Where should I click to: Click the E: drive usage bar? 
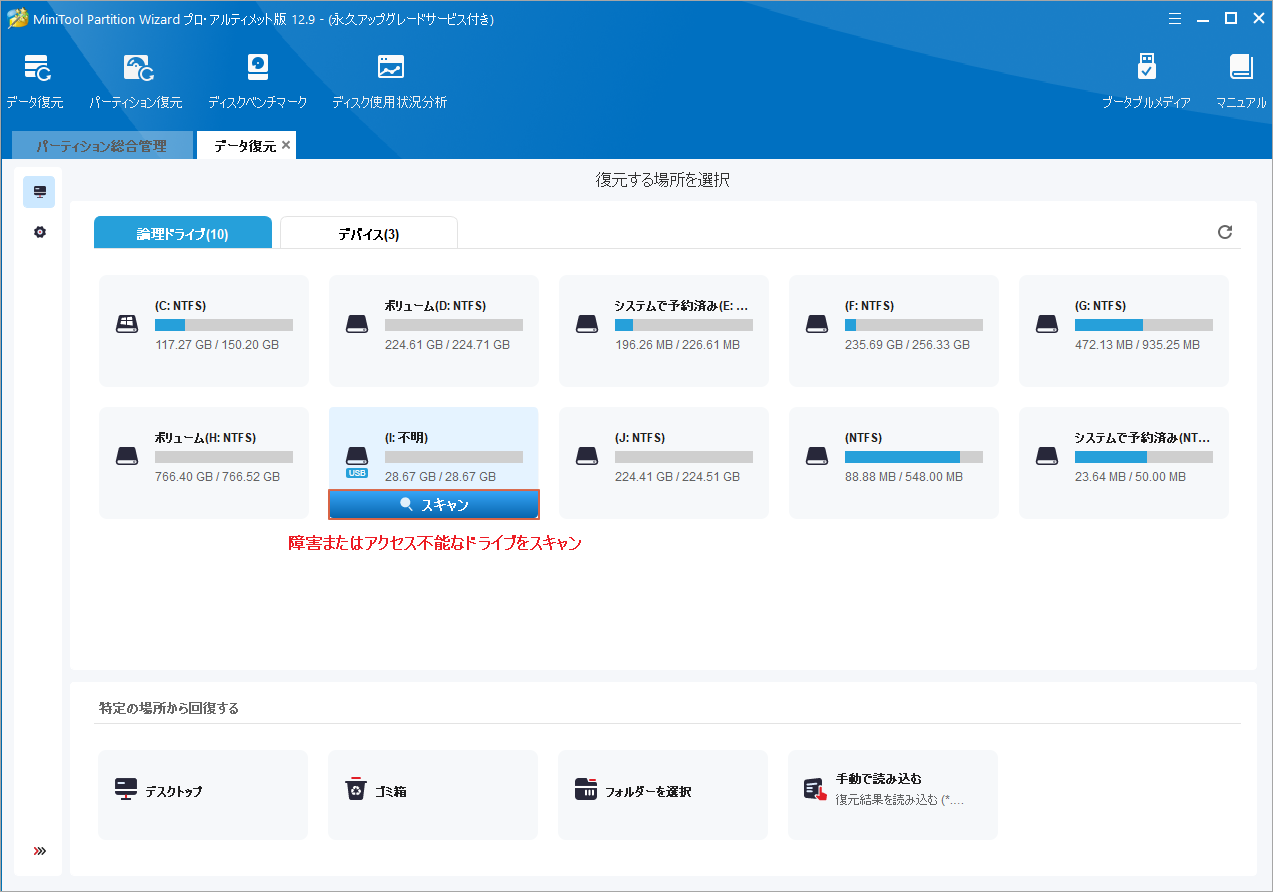(684, 325)
